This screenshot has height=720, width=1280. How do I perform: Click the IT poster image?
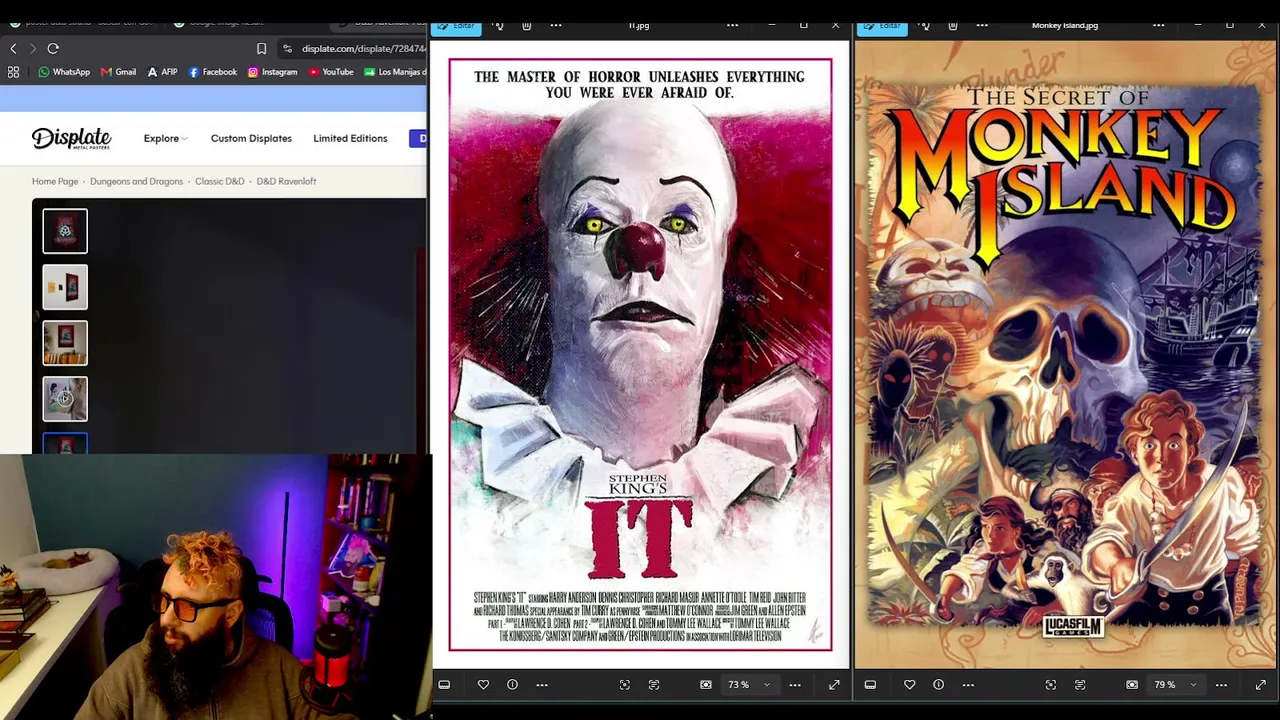coord(640,354)
